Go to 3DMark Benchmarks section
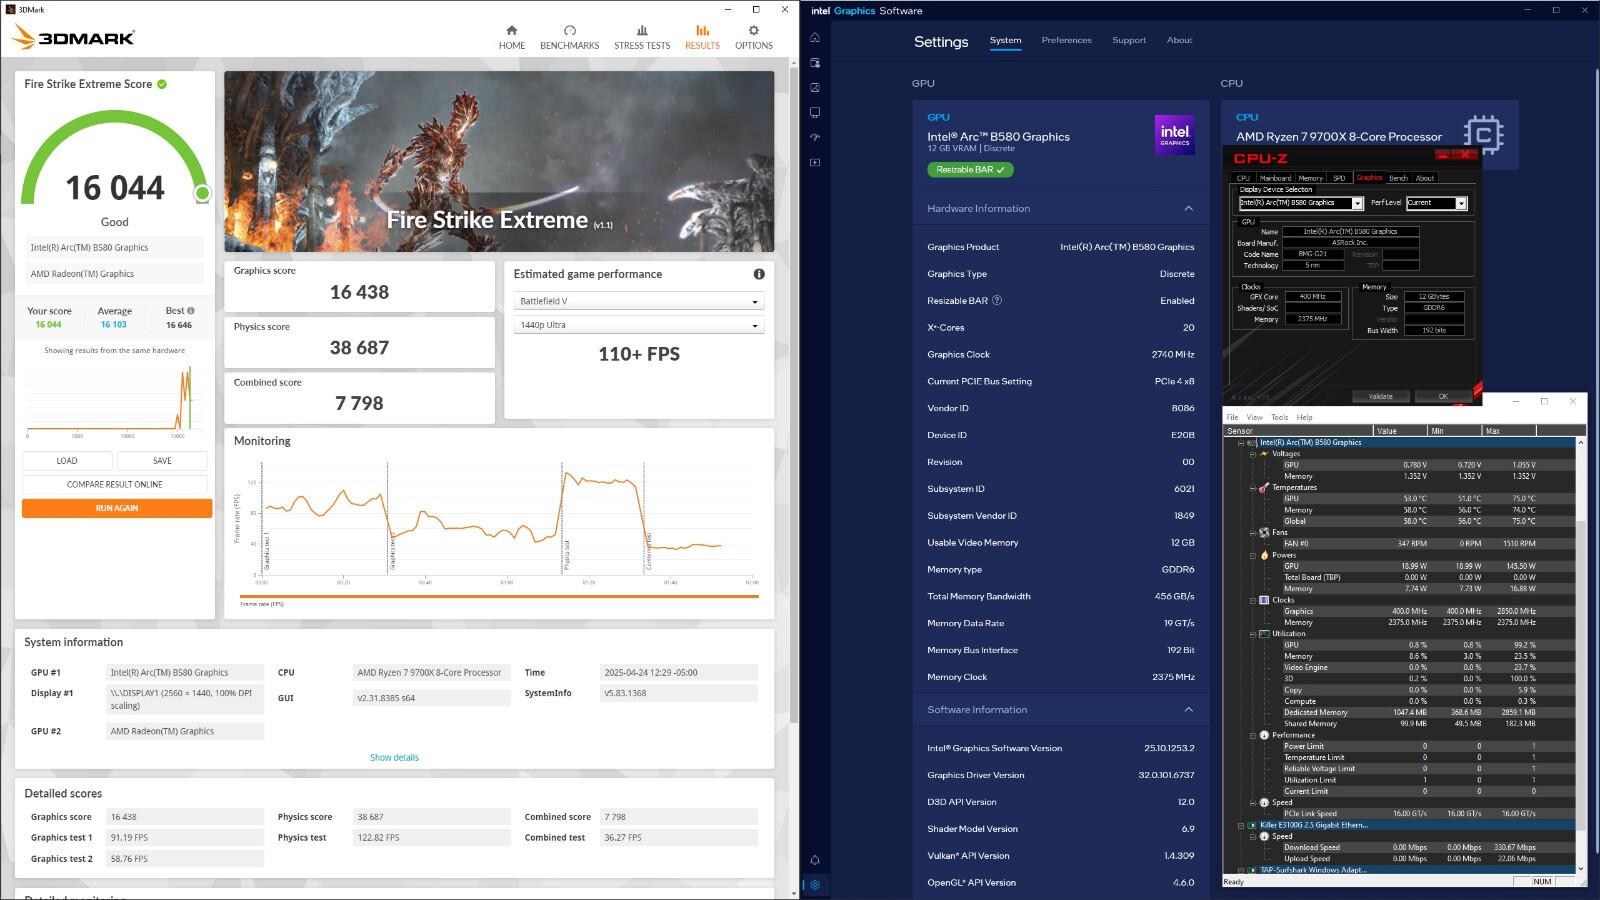The image size is (1600, 900). 569,37
